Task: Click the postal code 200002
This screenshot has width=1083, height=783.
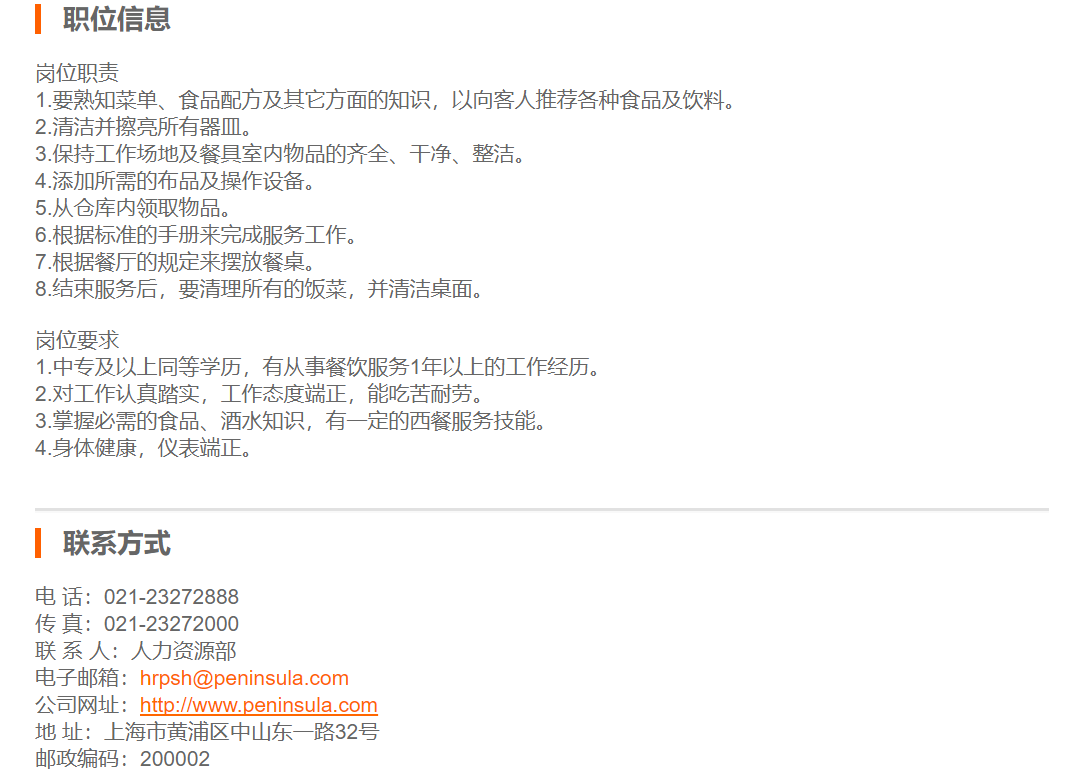Action: (175, 759)
